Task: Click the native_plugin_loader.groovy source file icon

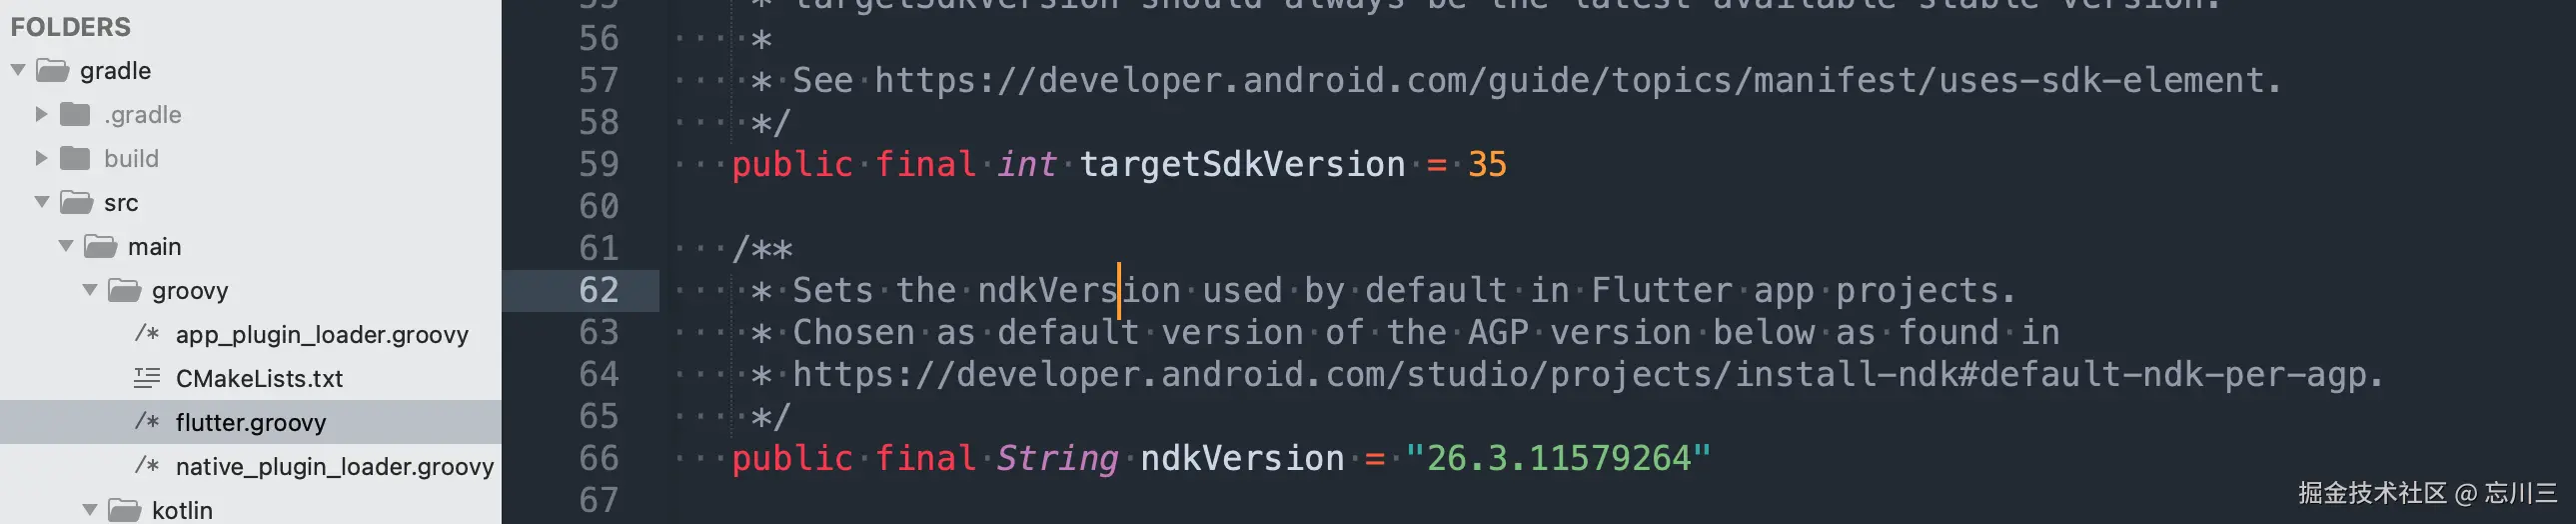Action: [147, 466]
